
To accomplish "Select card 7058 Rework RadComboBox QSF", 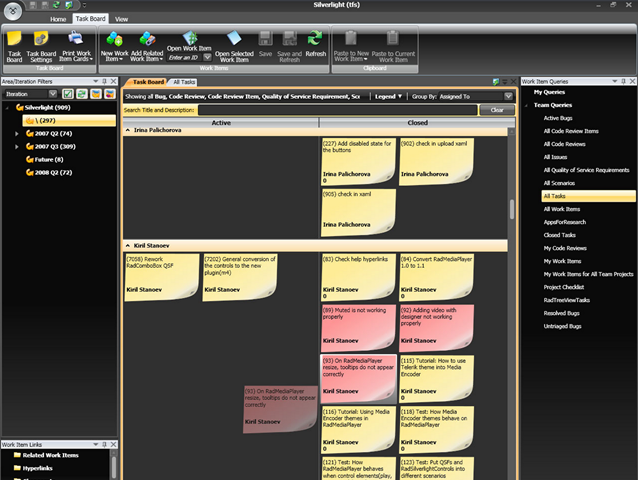I will pos(162,277).
